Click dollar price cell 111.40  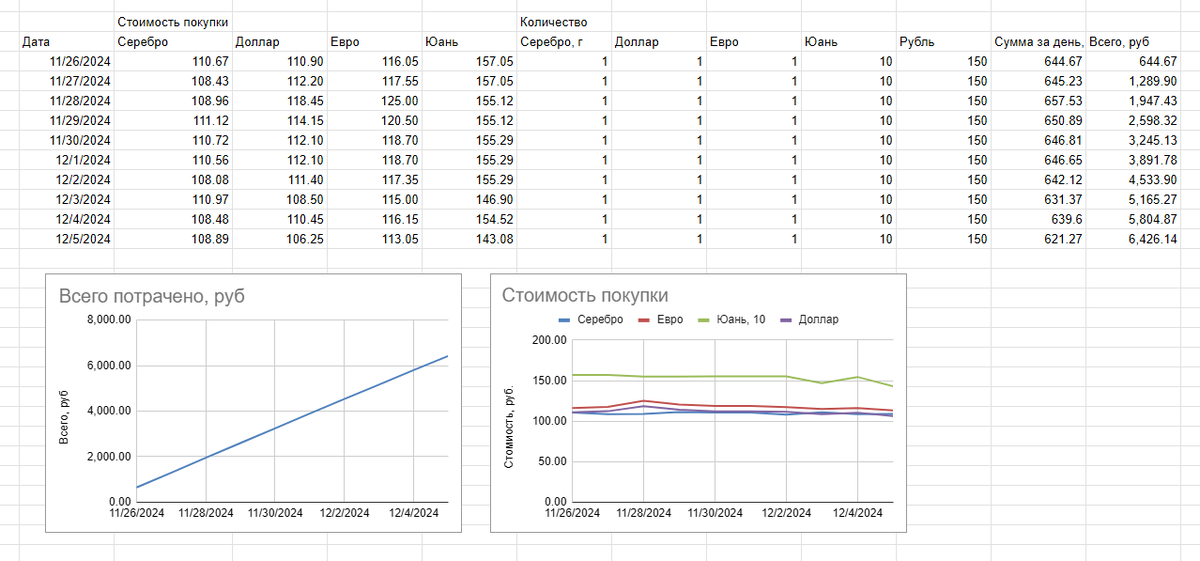click(278, 180)
